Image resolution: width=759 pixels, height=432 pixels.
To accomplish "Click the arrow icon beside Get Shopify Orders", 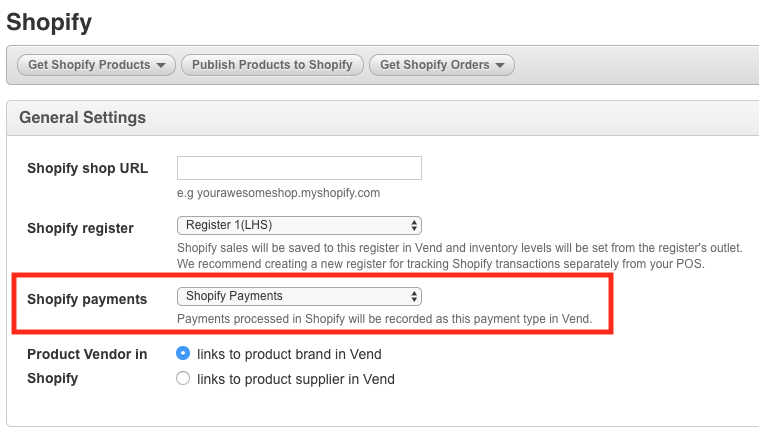I will click(500, 66).
